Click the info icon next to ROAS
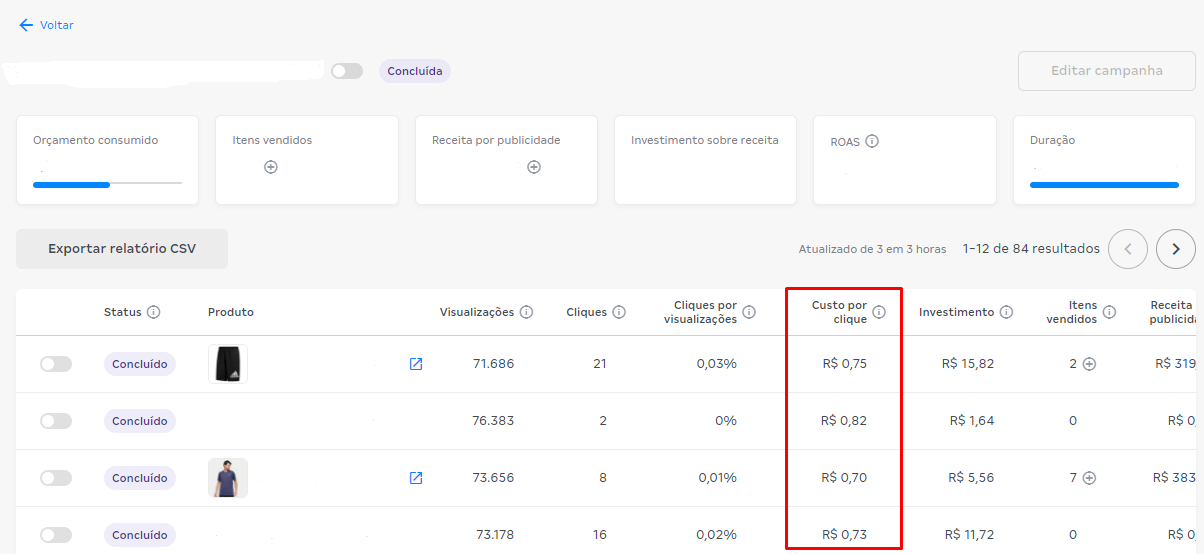The width and height of the screenshot is (1204, 554). (x=872, y=141)
